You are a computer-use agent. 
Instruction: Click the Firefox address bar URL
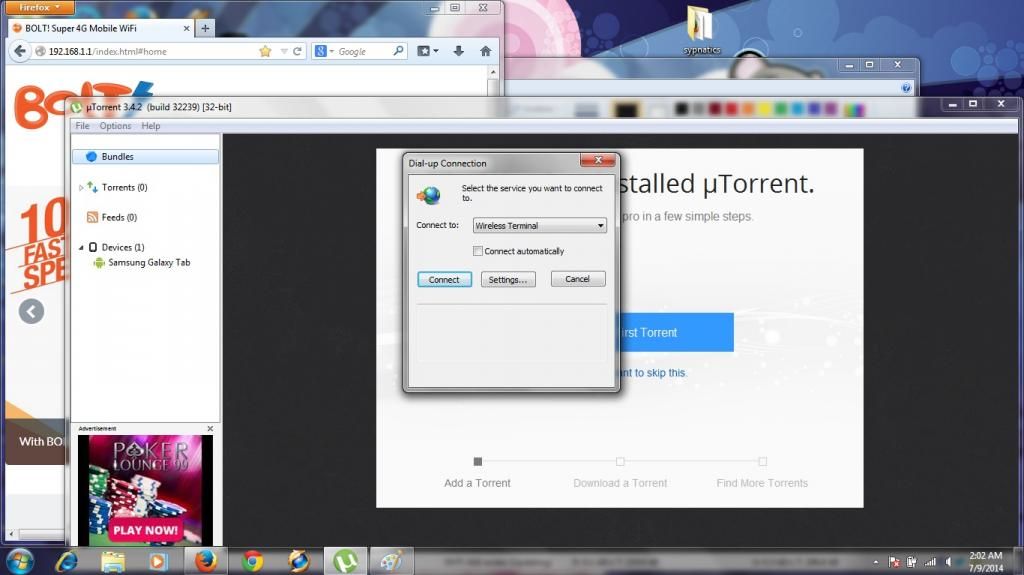point(108,52)
